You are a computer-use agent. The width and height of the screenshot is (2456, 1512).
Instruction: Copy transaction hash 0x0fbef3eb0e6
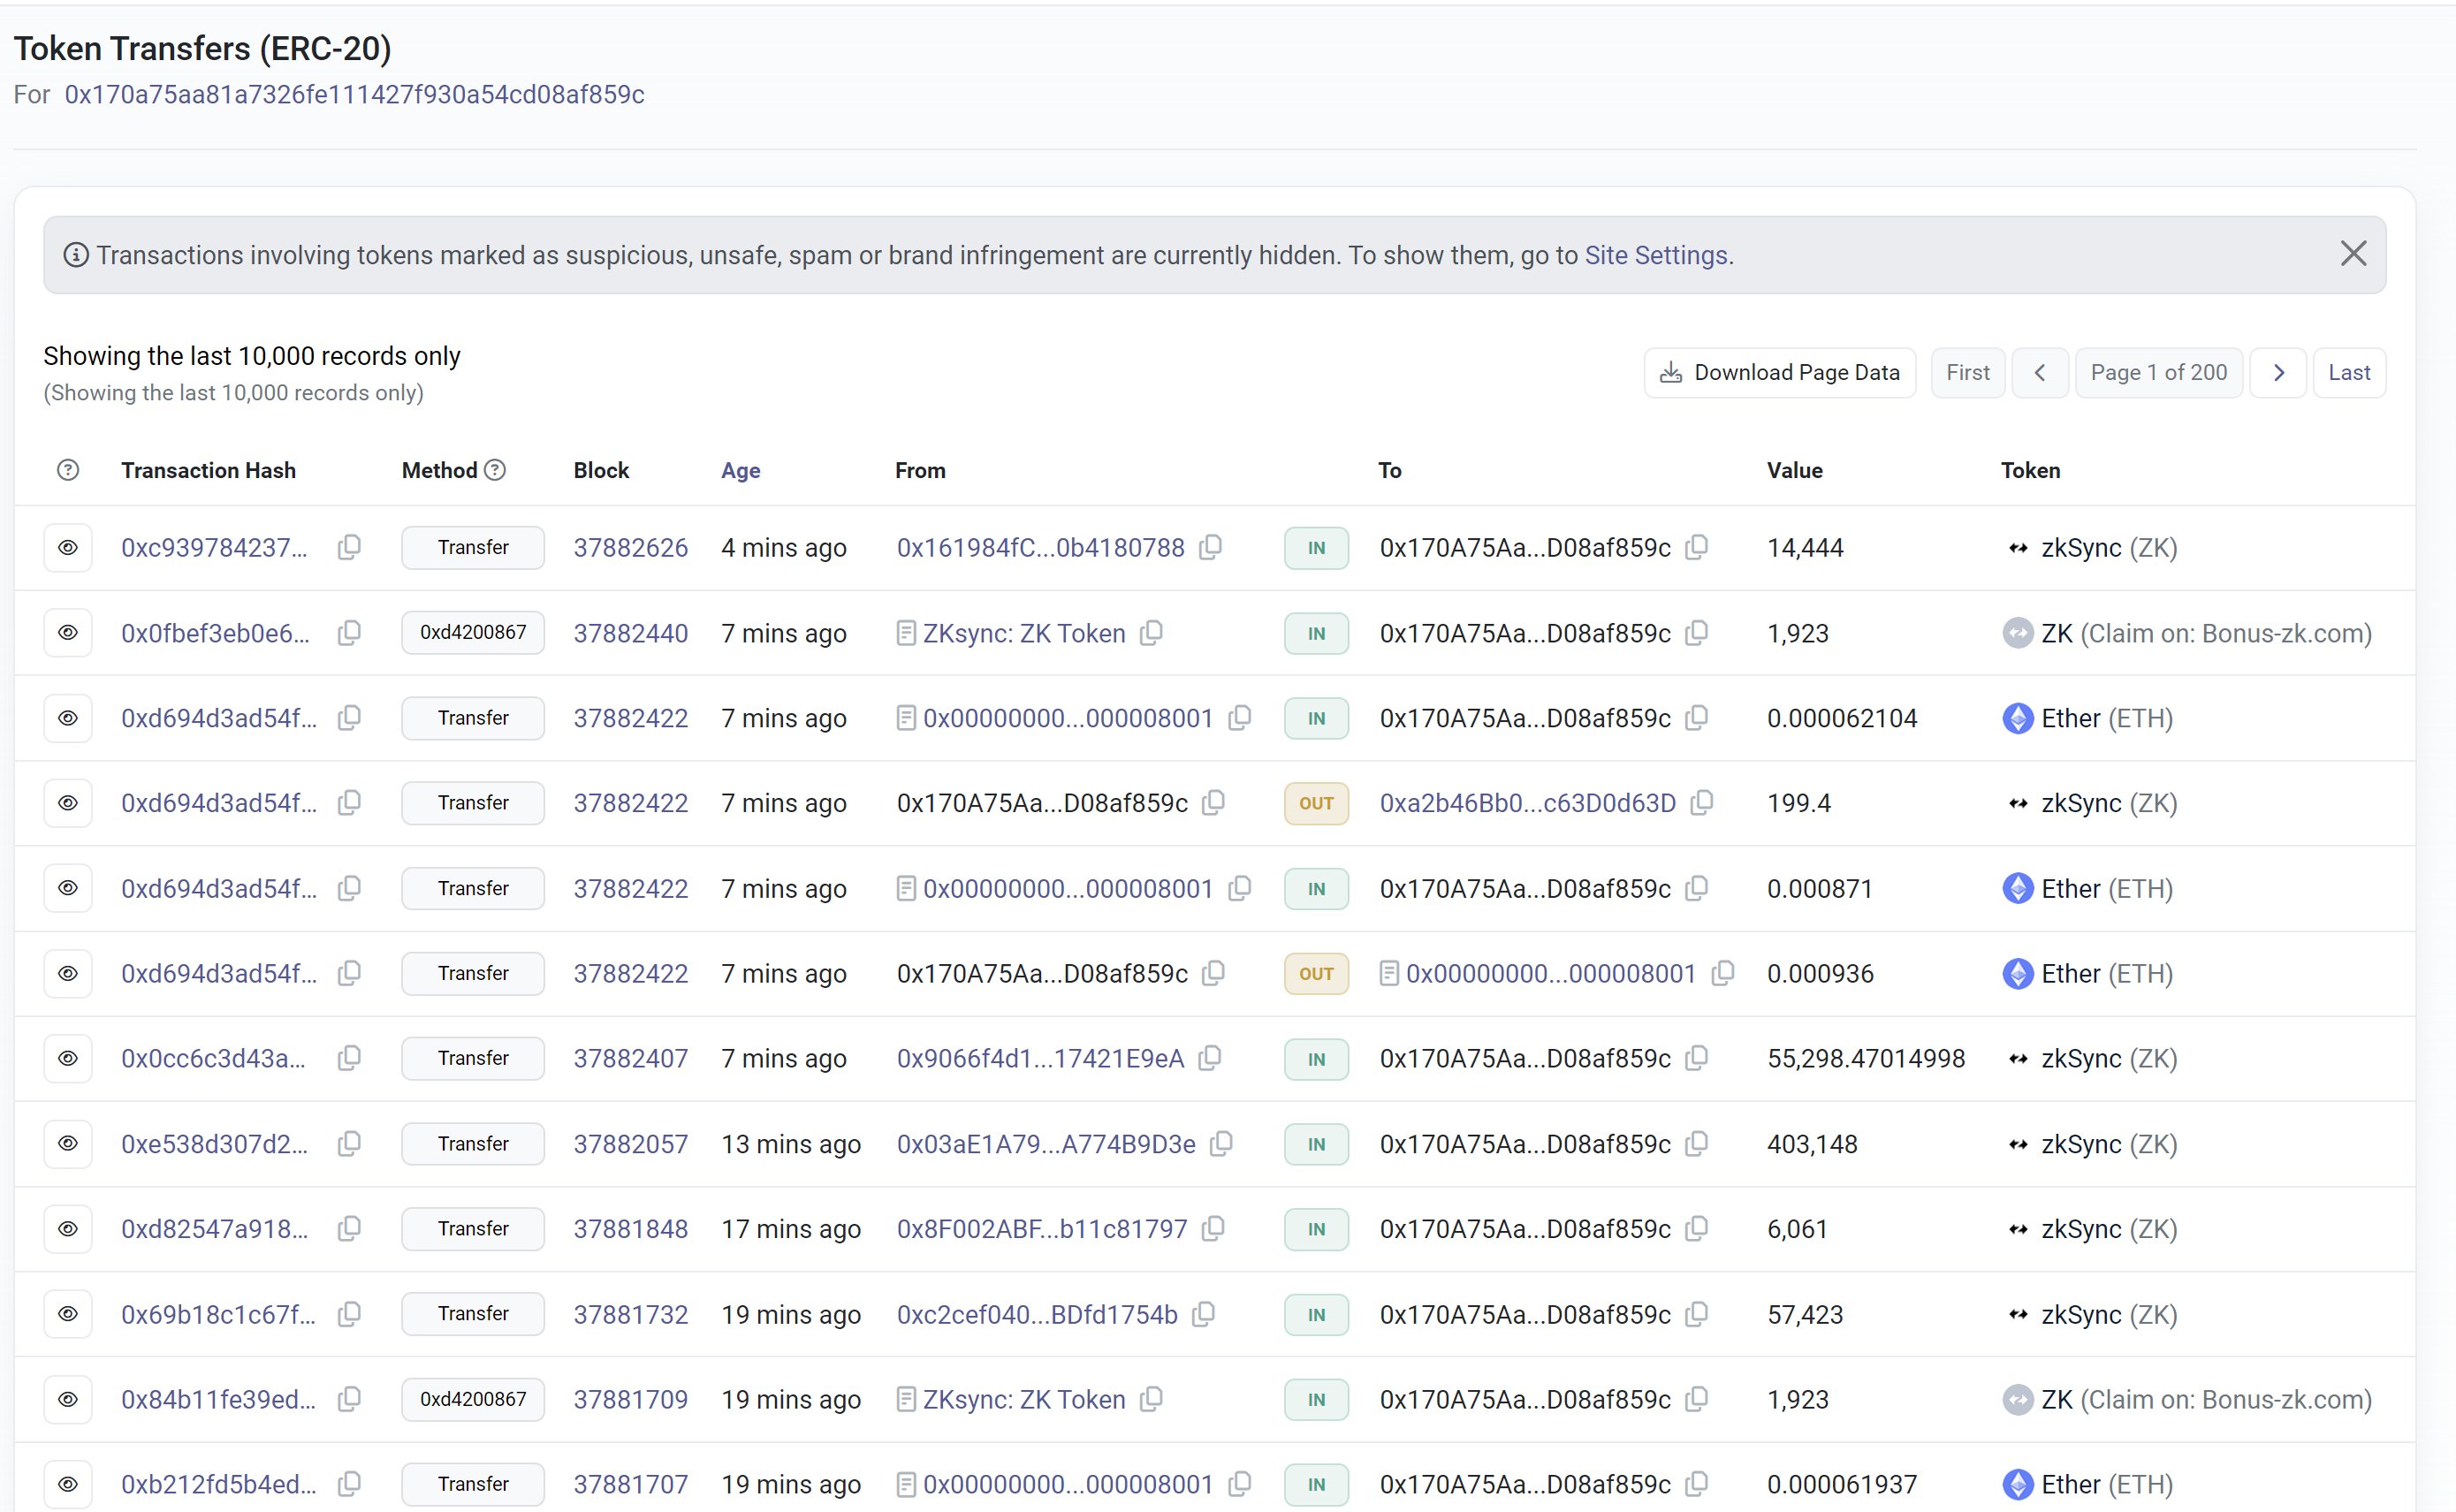tap(349, 632)
